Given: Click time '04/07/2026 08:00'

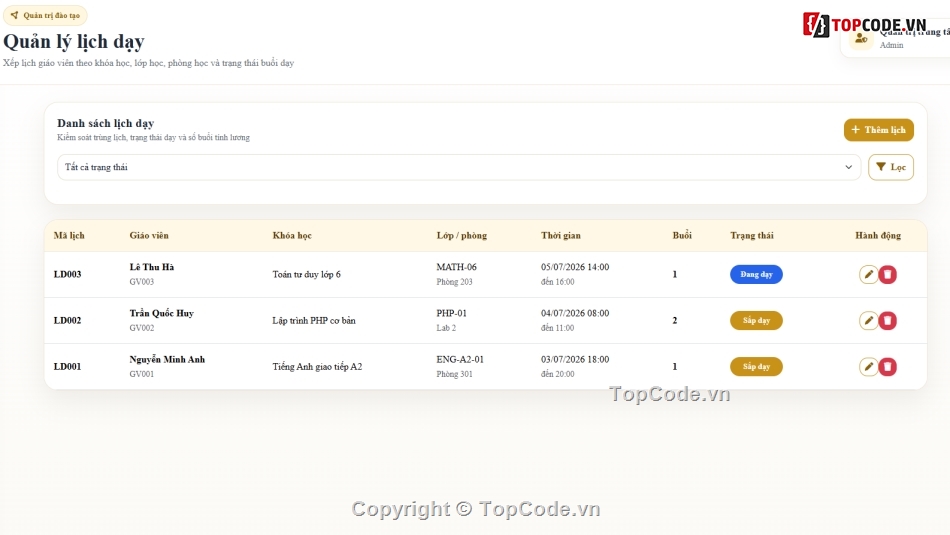Looking at the screenshot, I should pos(575,313).
